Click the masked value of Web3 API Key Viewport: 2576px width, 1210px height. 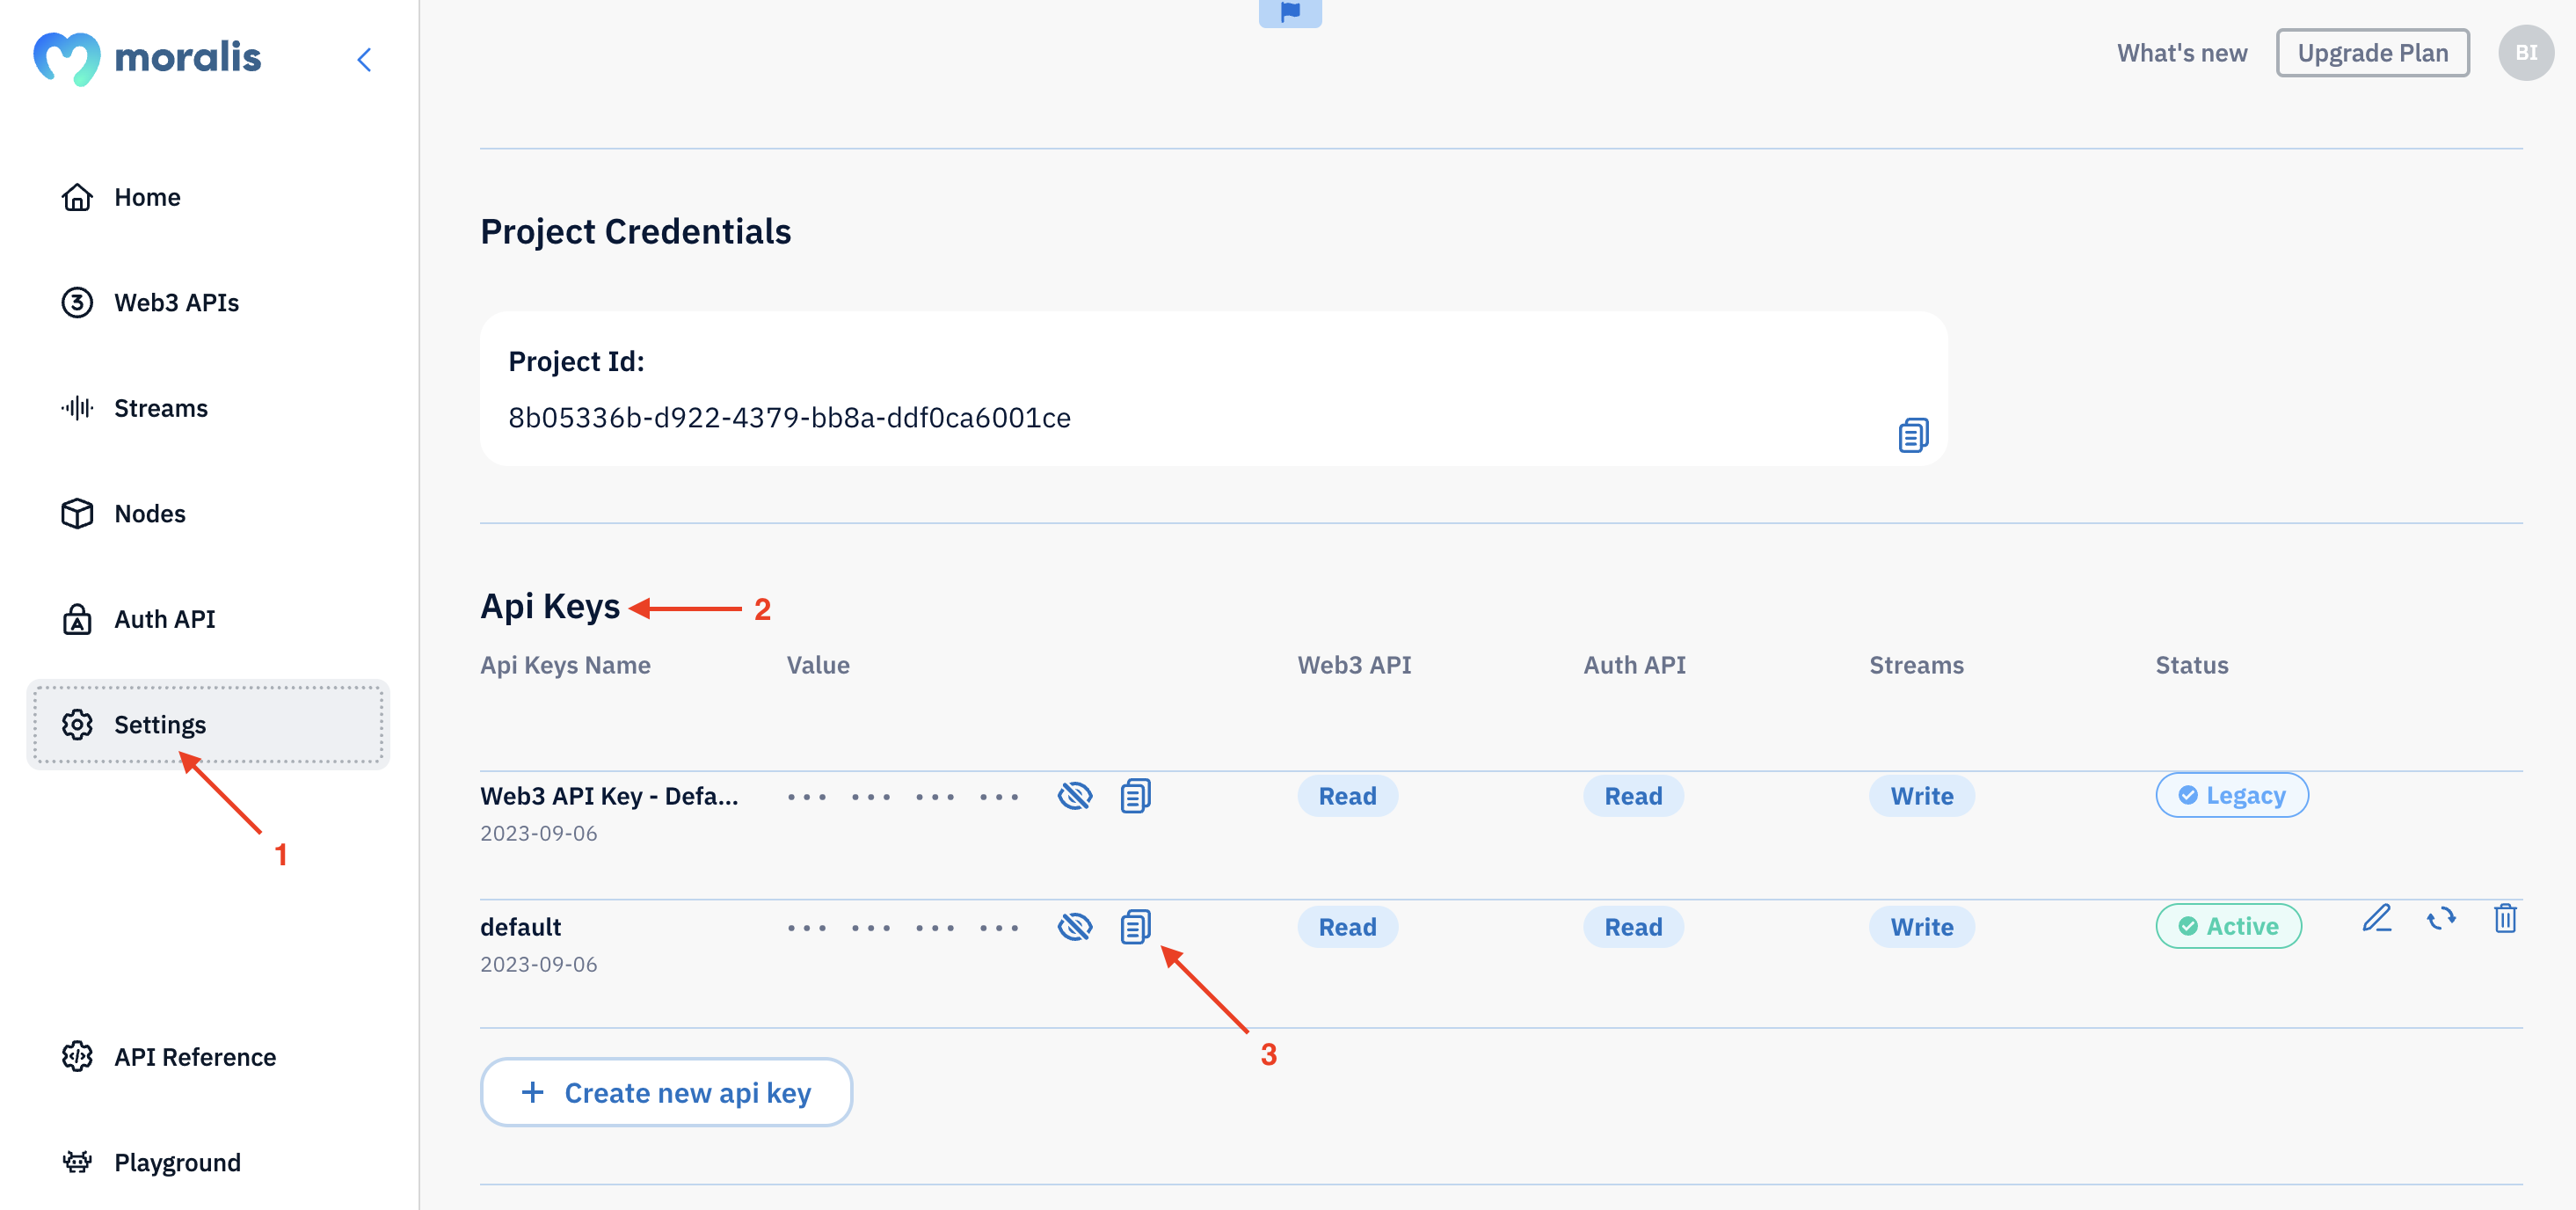903,797
